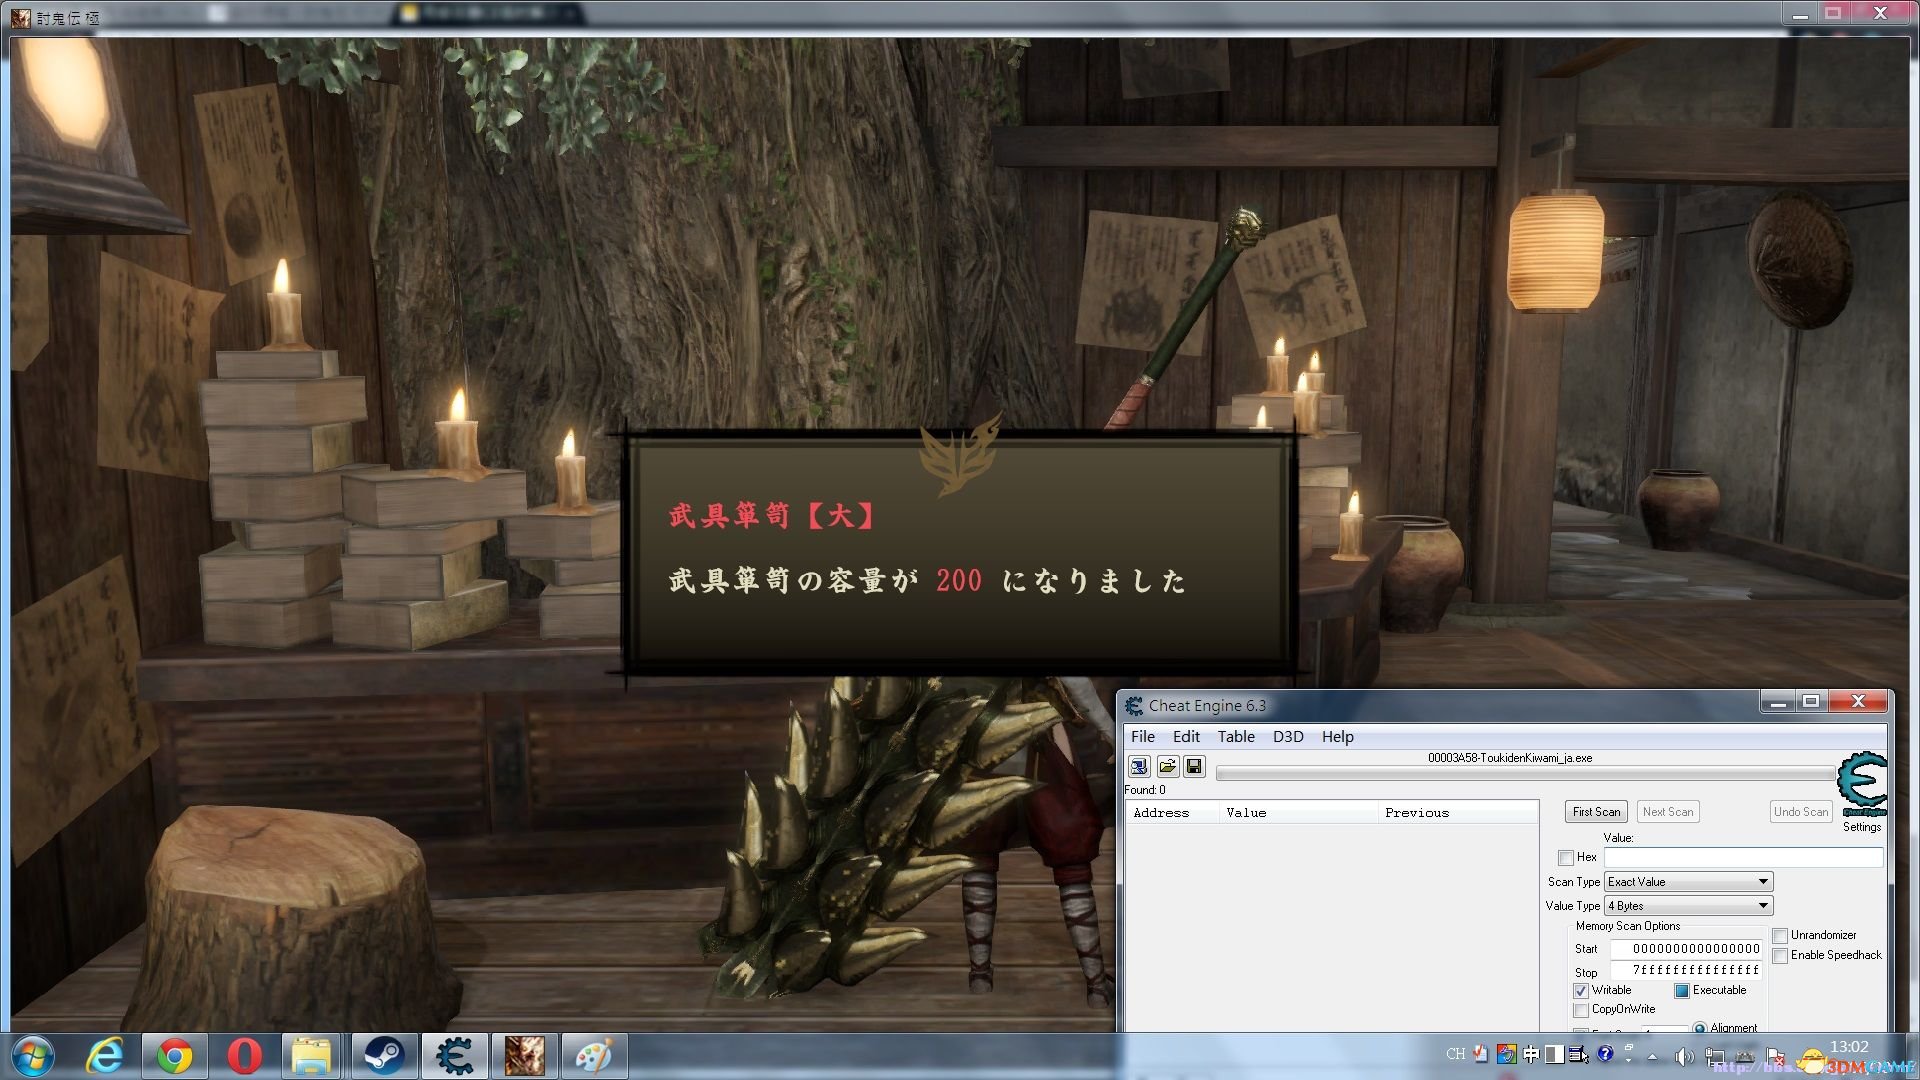This screenshot has height=1080, width=1920.
Task: Click the Next Scan button
Action: [1668, 812]
